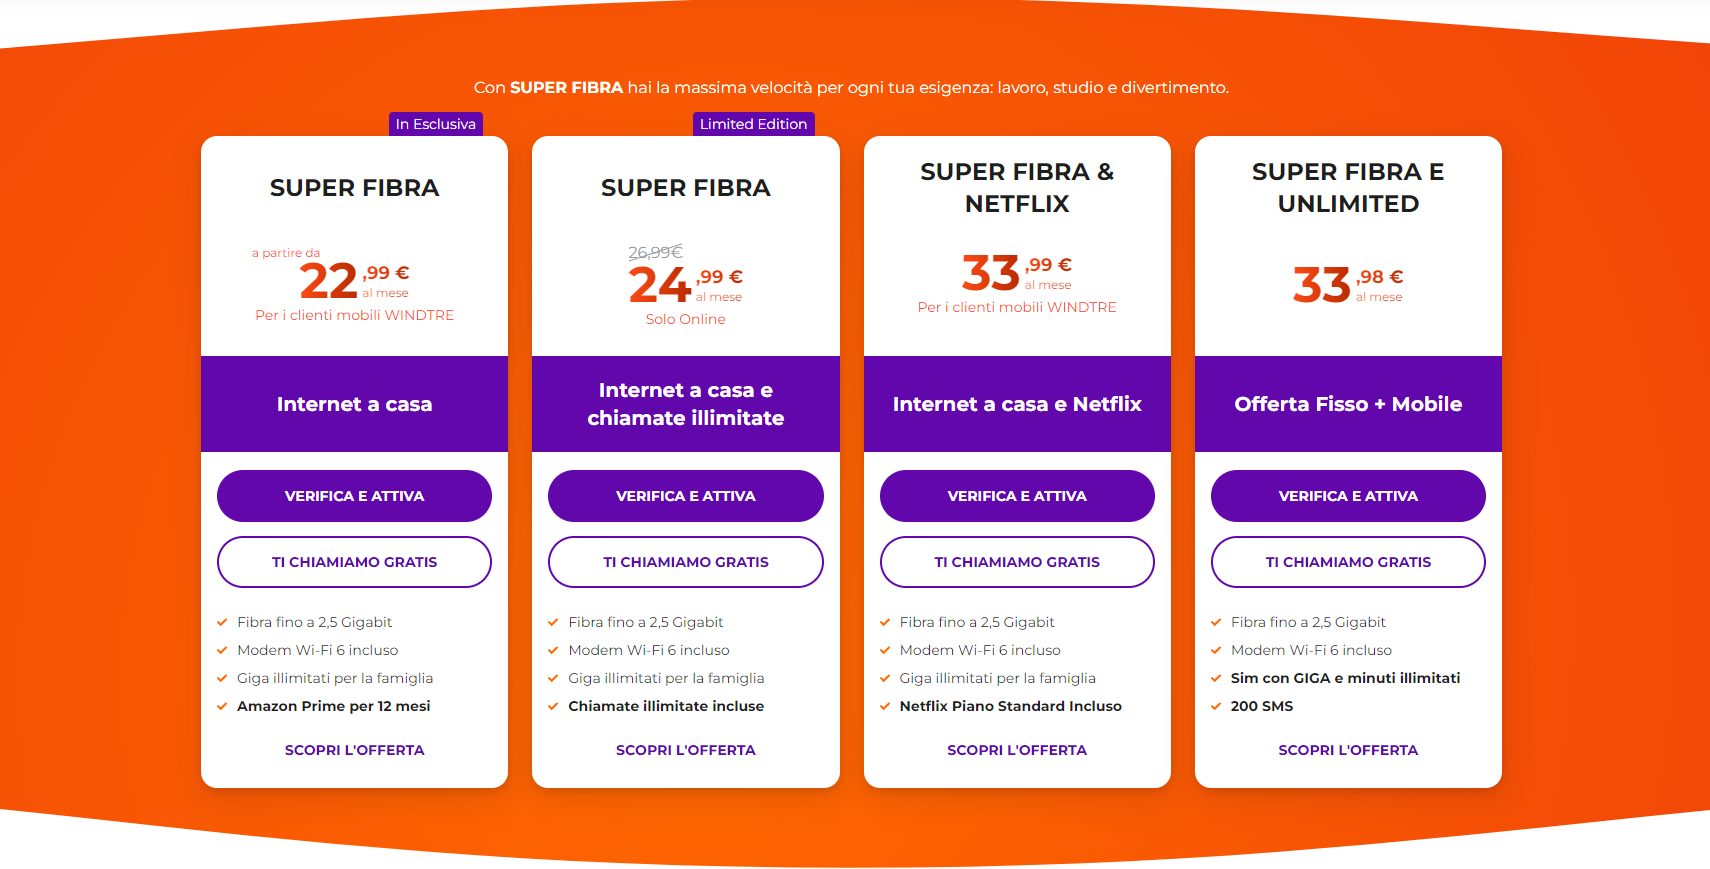The width and height of the screenshot is (1710, 869).
Task: Click Ti Chiamiamo Gratis on the 24,99 € card
Action: tap(685, 562)
